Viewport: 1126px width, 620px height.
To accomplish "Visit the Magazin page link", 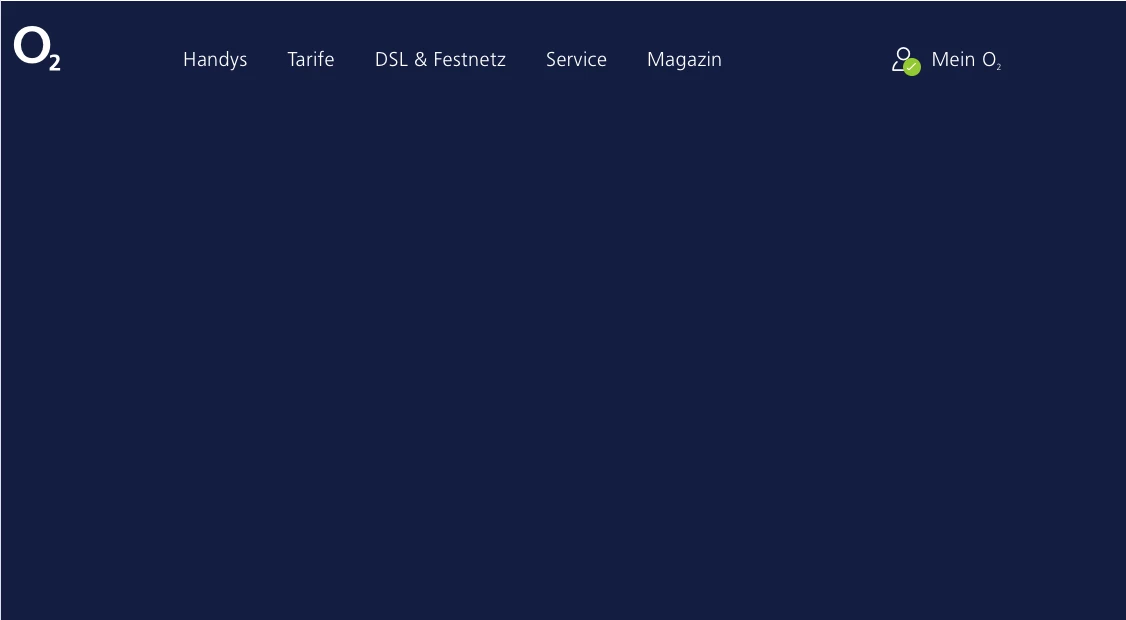I will 684,60.
